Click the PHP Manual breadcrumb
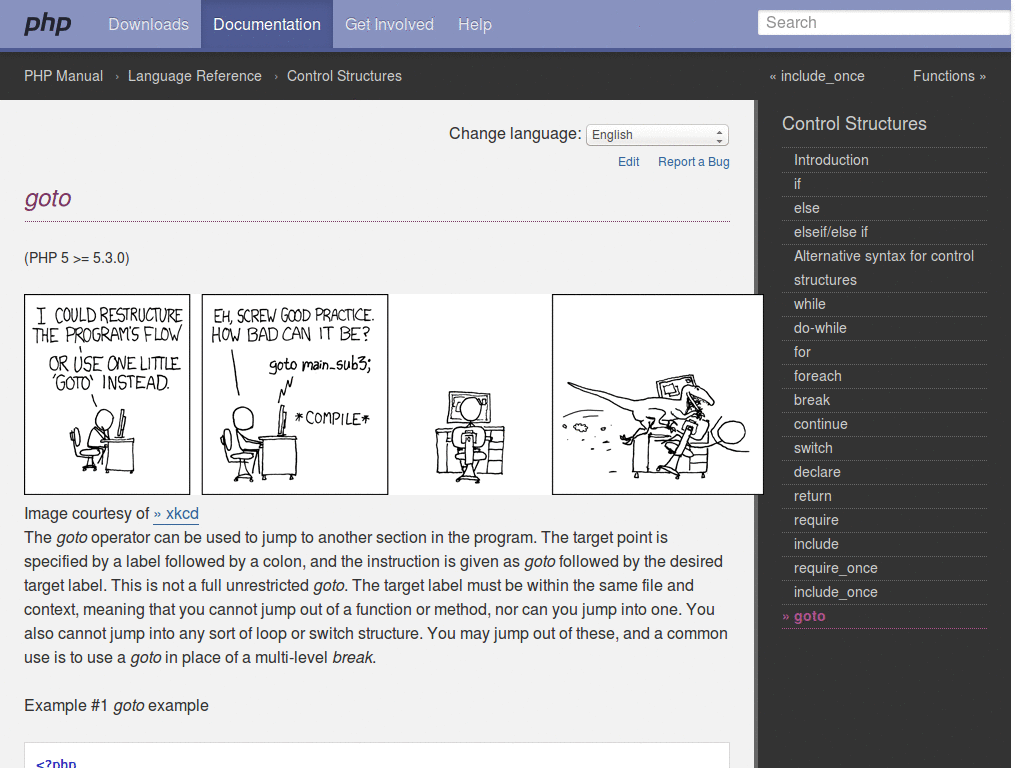This screenshot has width=1024, height=768. point(63,75)
